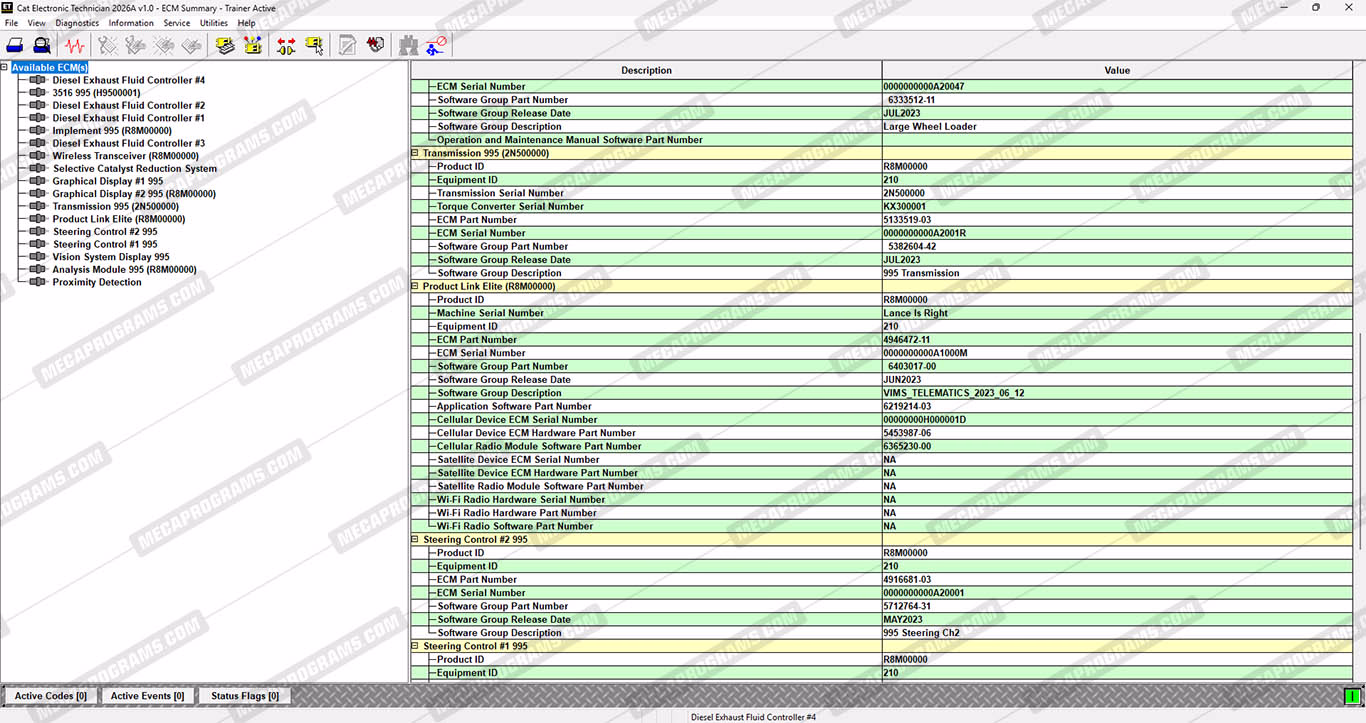Click the Active Codes [0] button

(51, 696)
